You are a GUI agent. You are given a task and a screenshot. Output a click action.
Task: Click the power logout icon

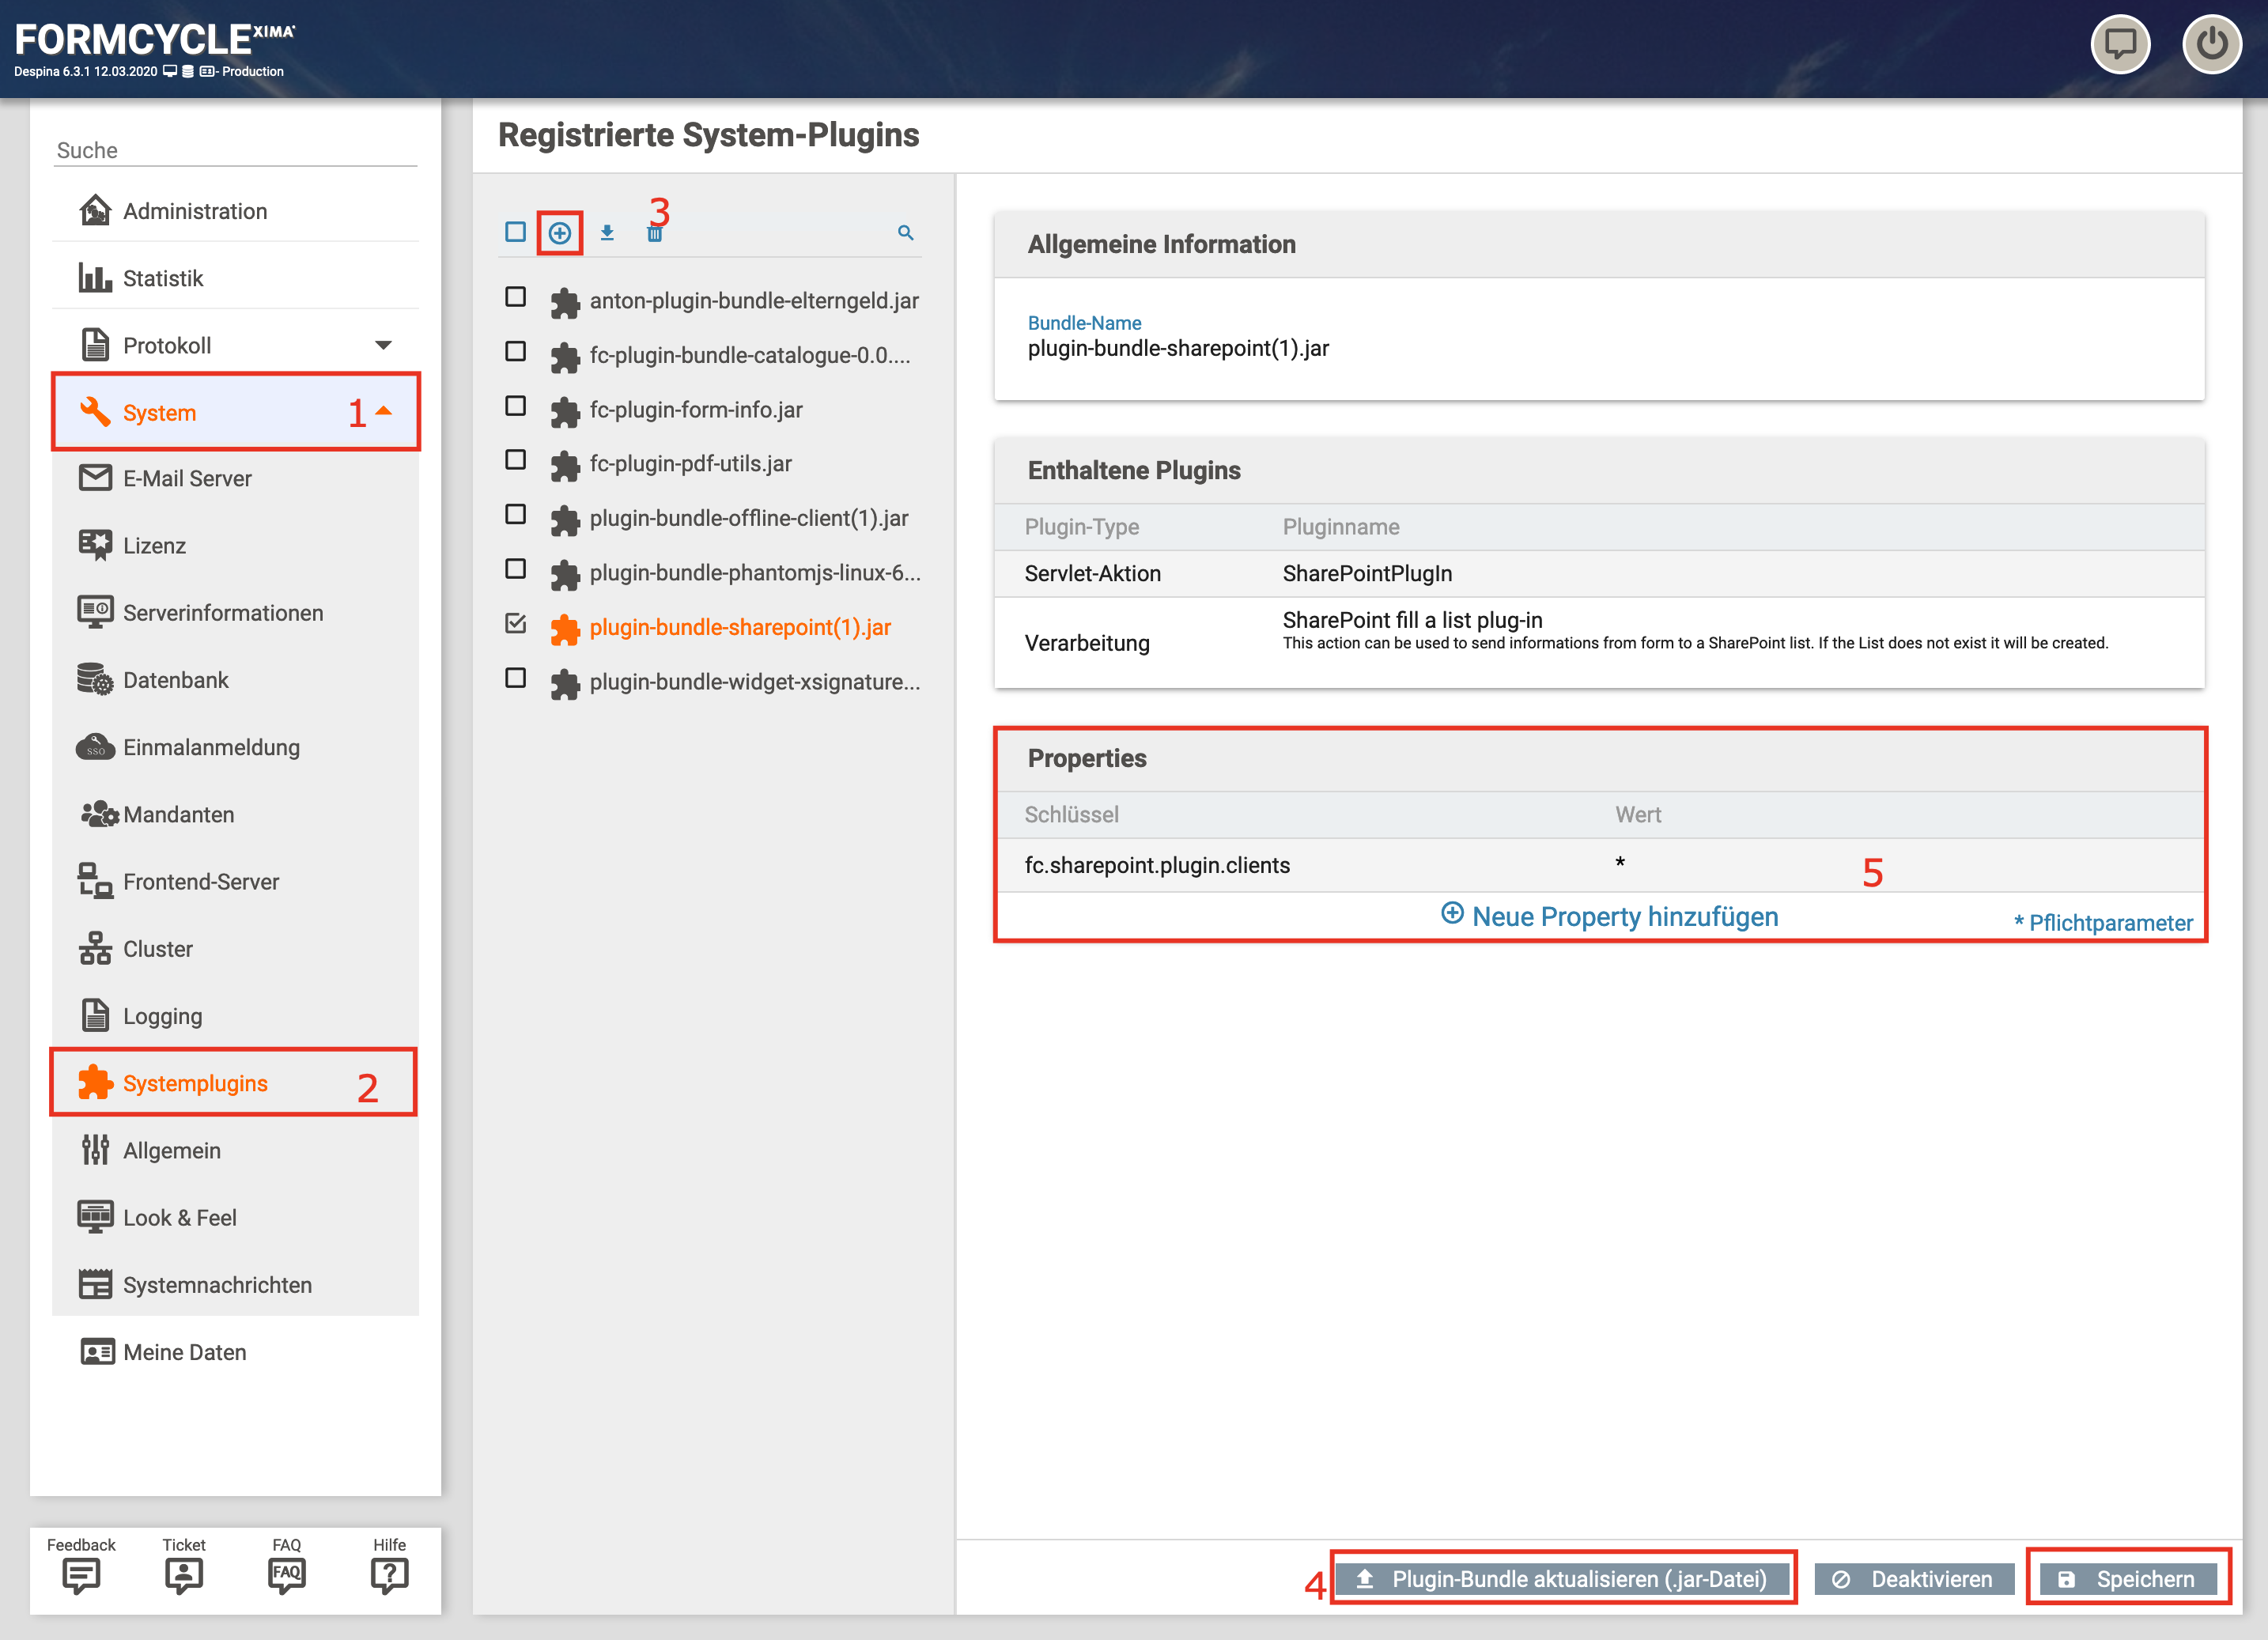click(x=2211, y=44)
